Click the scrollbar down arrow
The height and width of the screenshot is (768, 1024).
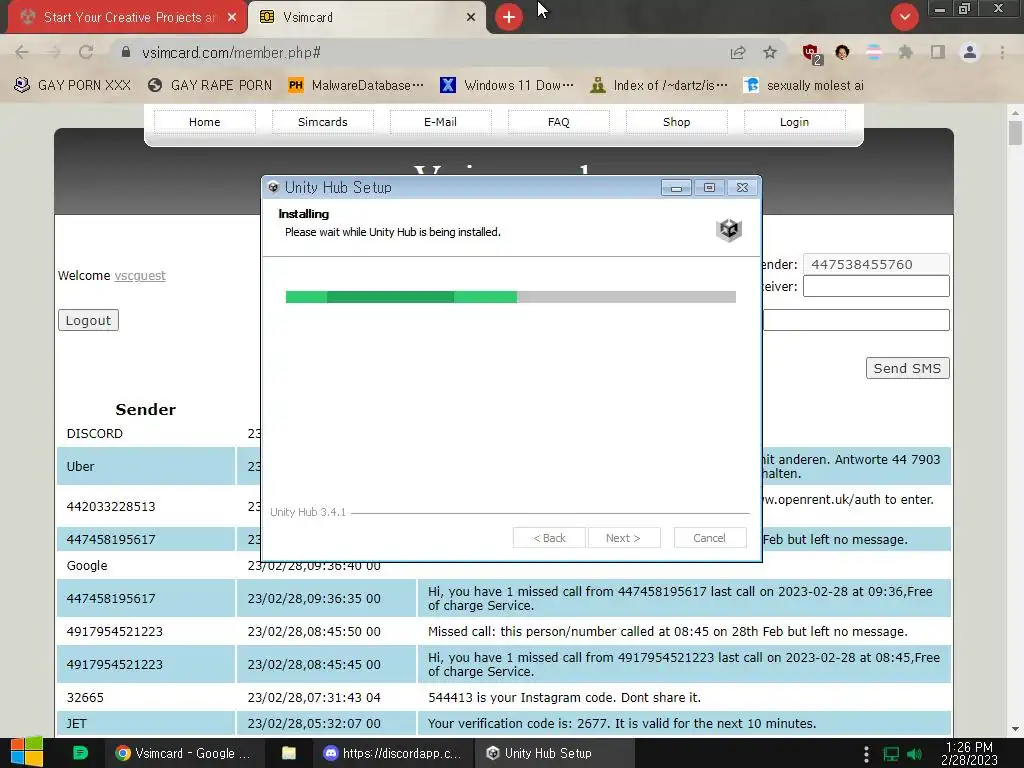(x=1015, y=729)
